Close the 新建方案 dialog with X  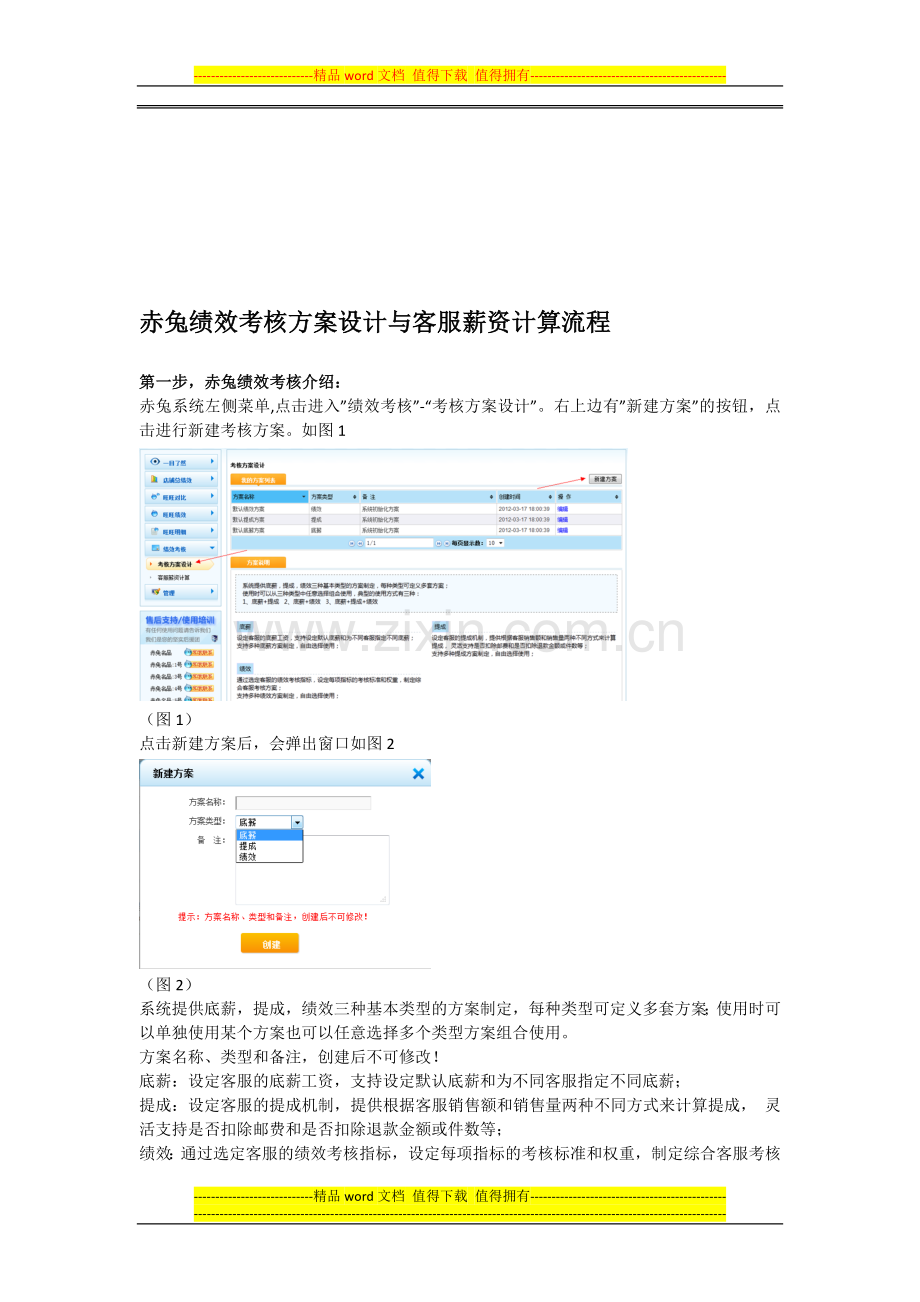tap(418, 773)
